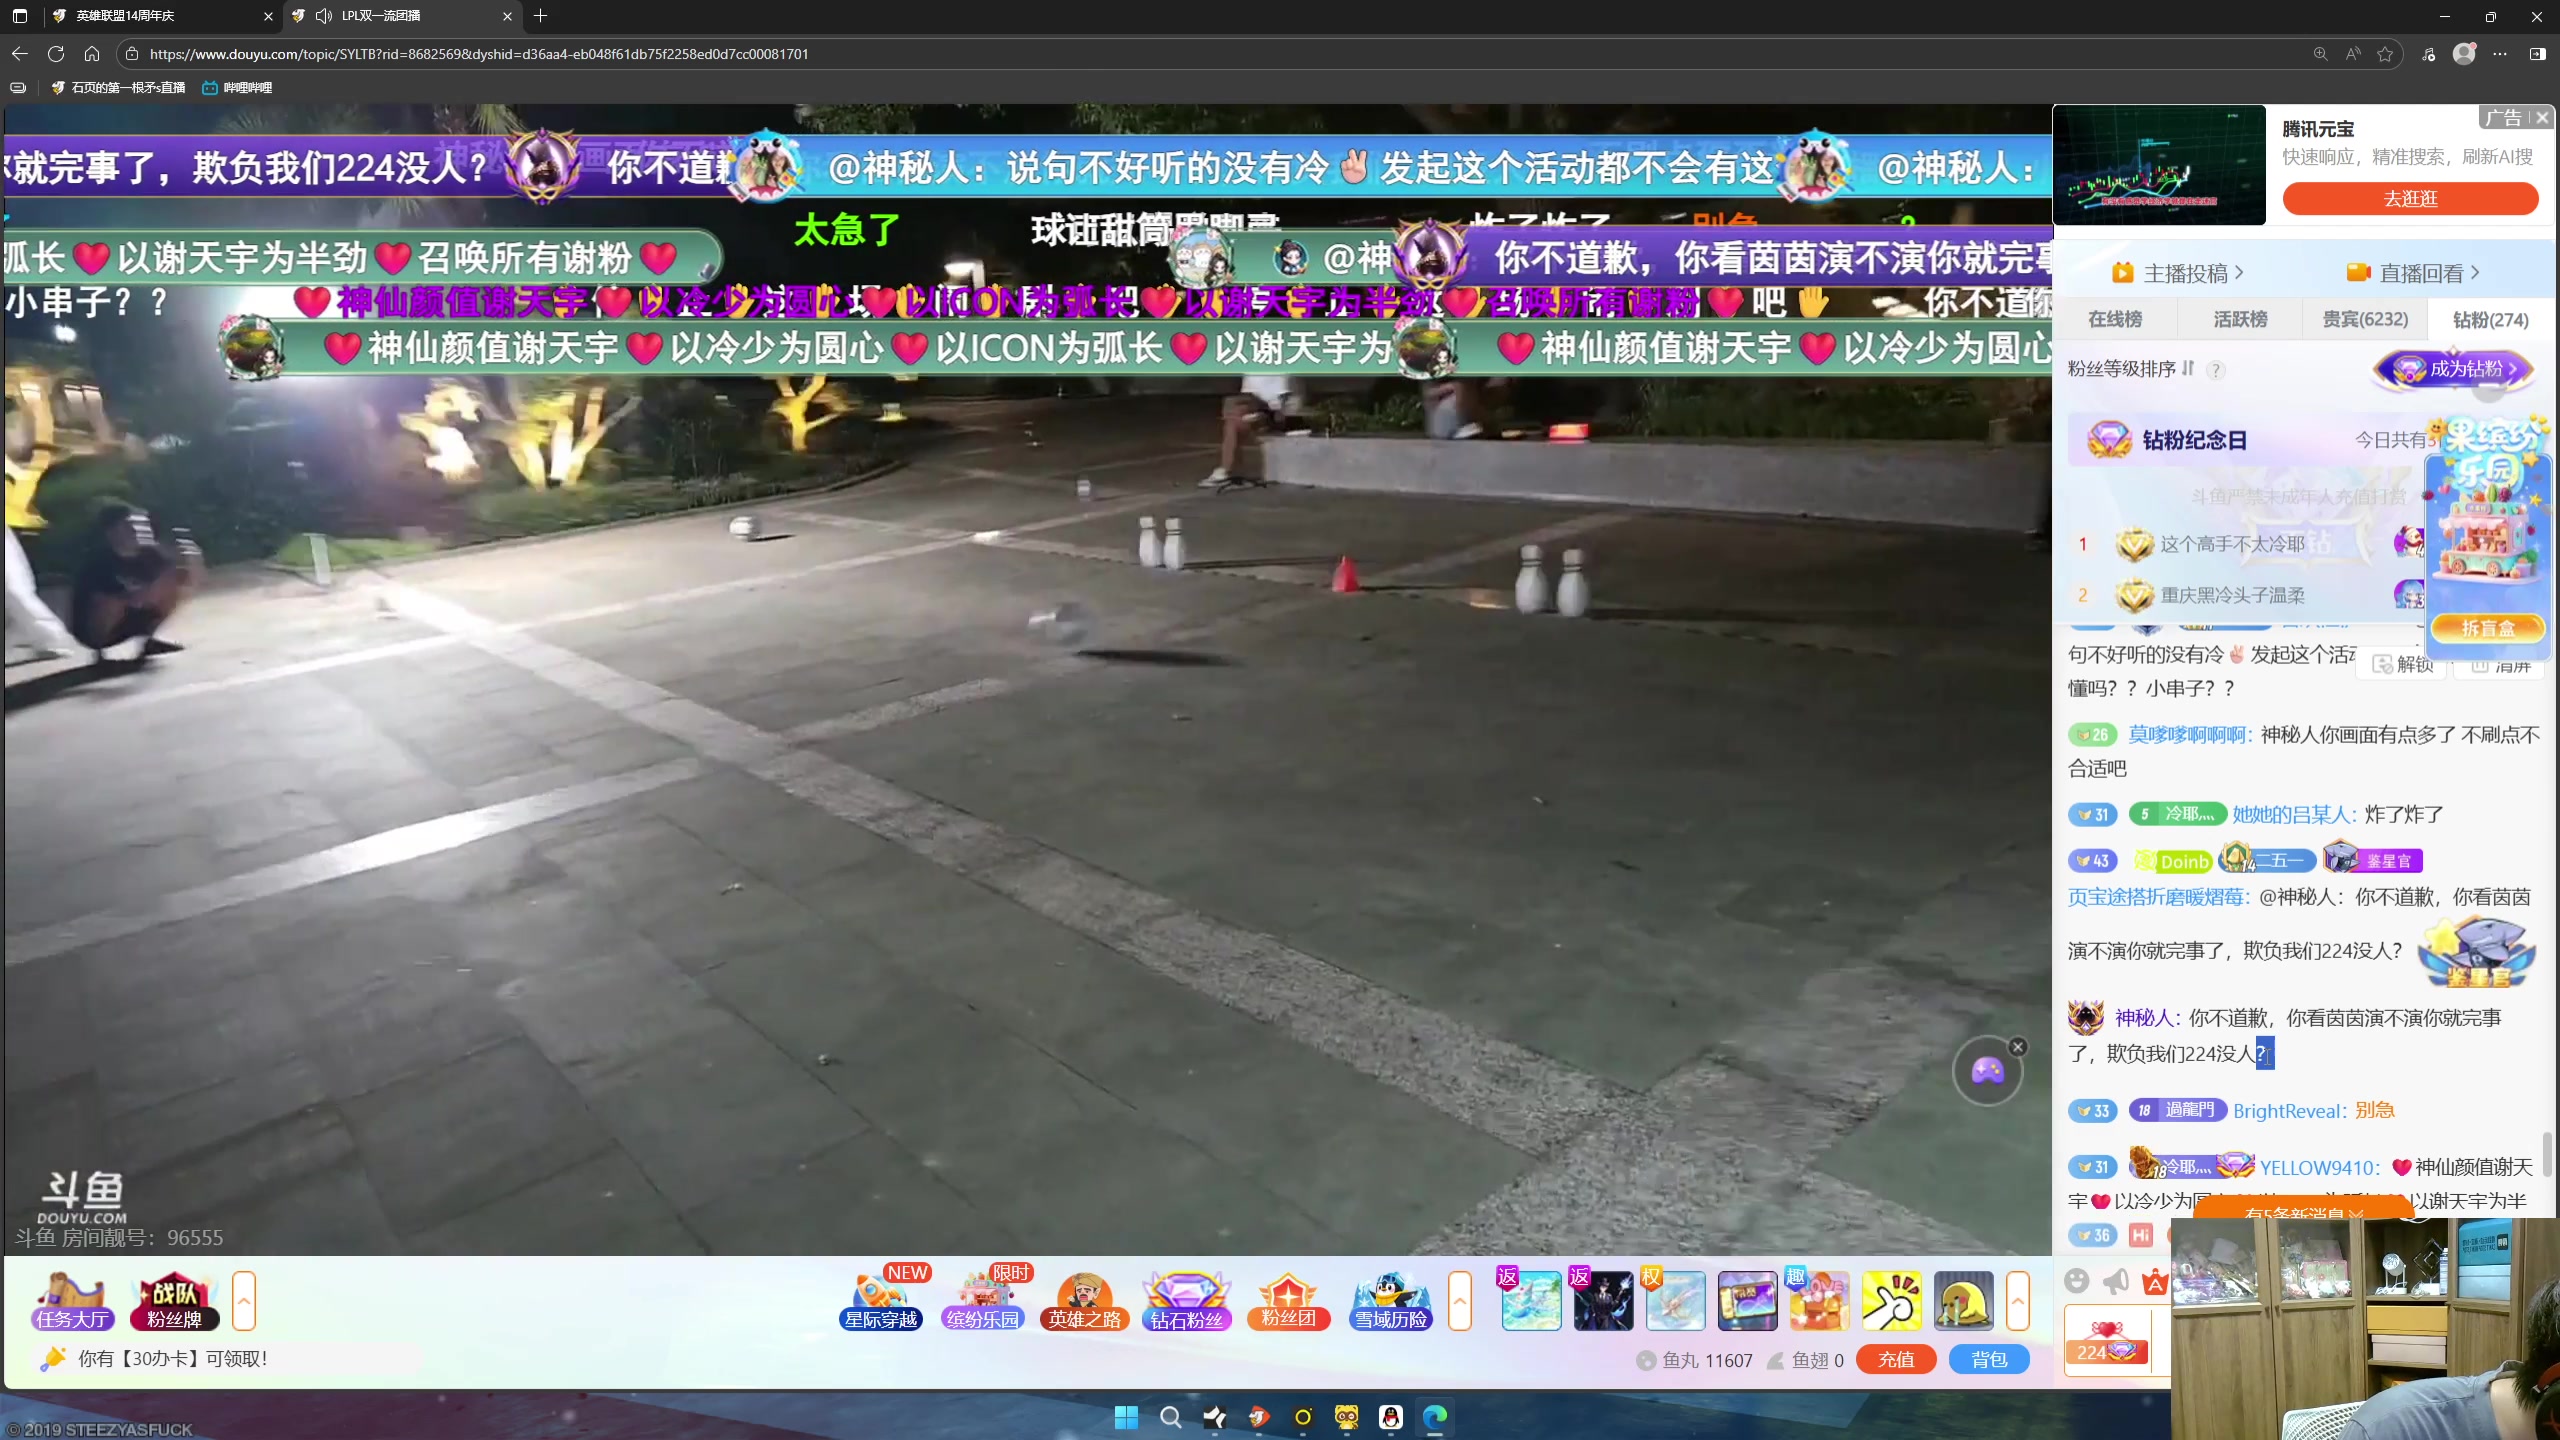
Task: Click the chat panel scrollbar
Action: [2547, 1155]
